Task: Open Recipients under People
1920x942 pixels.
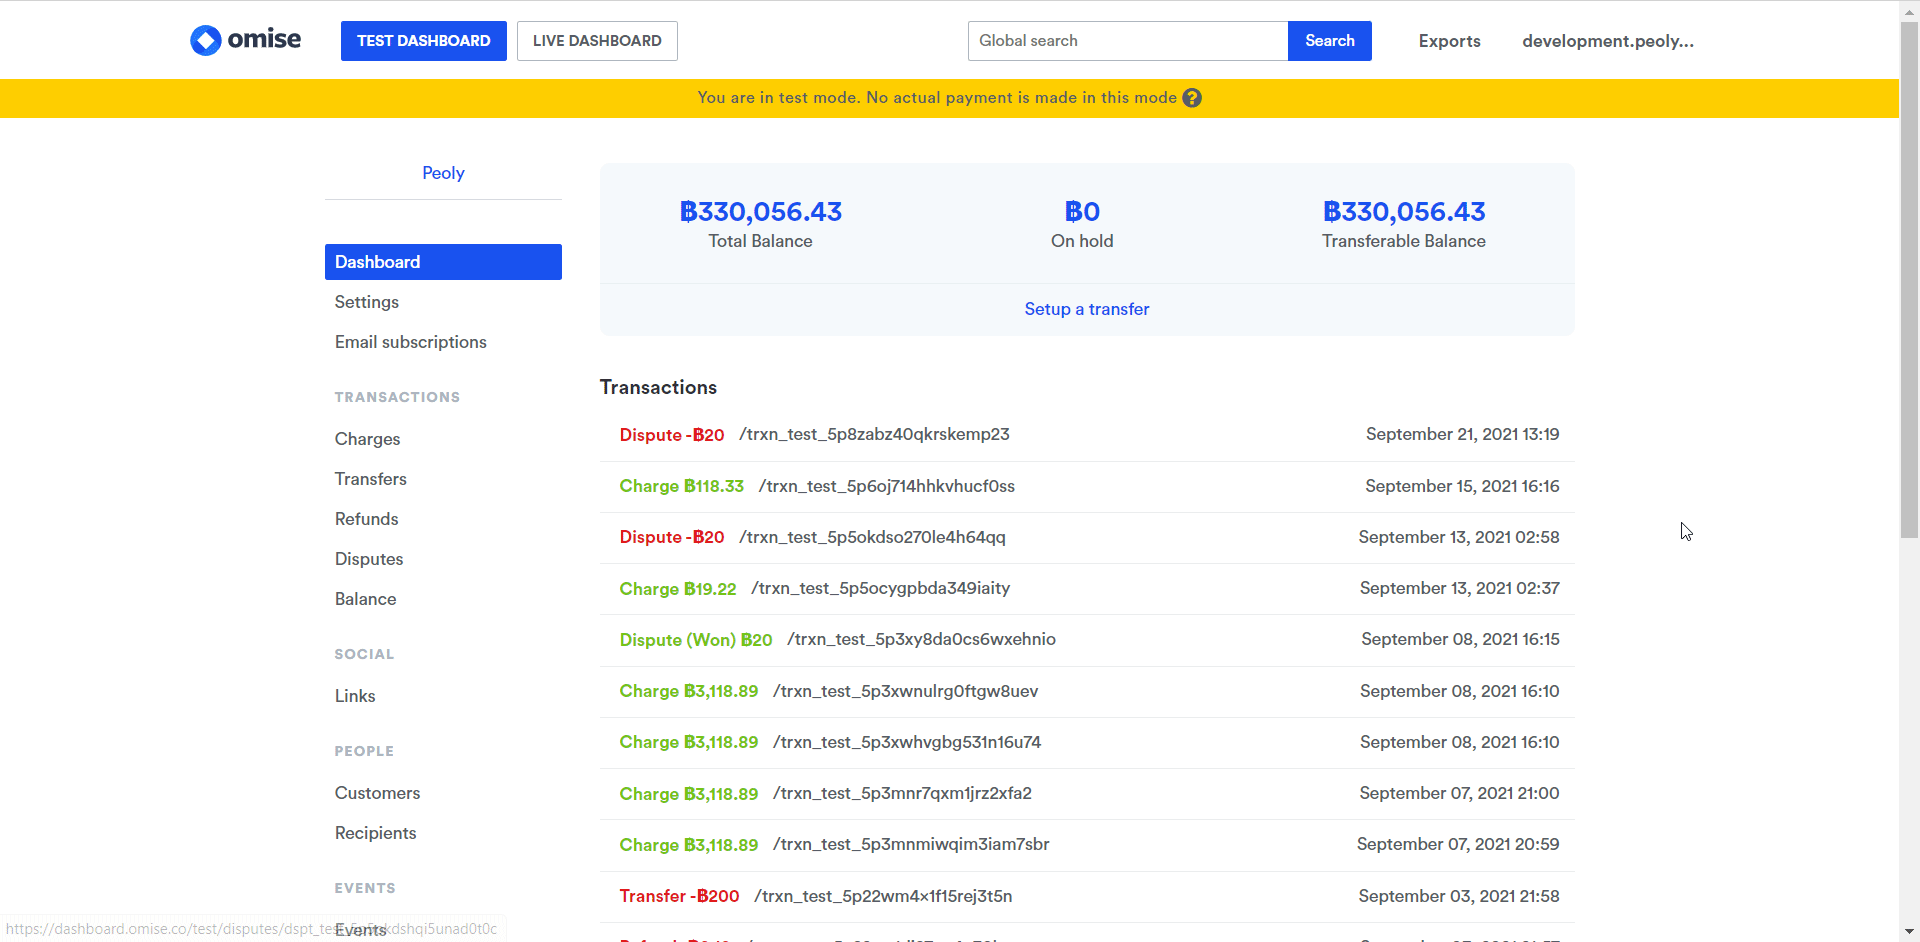Action: [376, 833]
